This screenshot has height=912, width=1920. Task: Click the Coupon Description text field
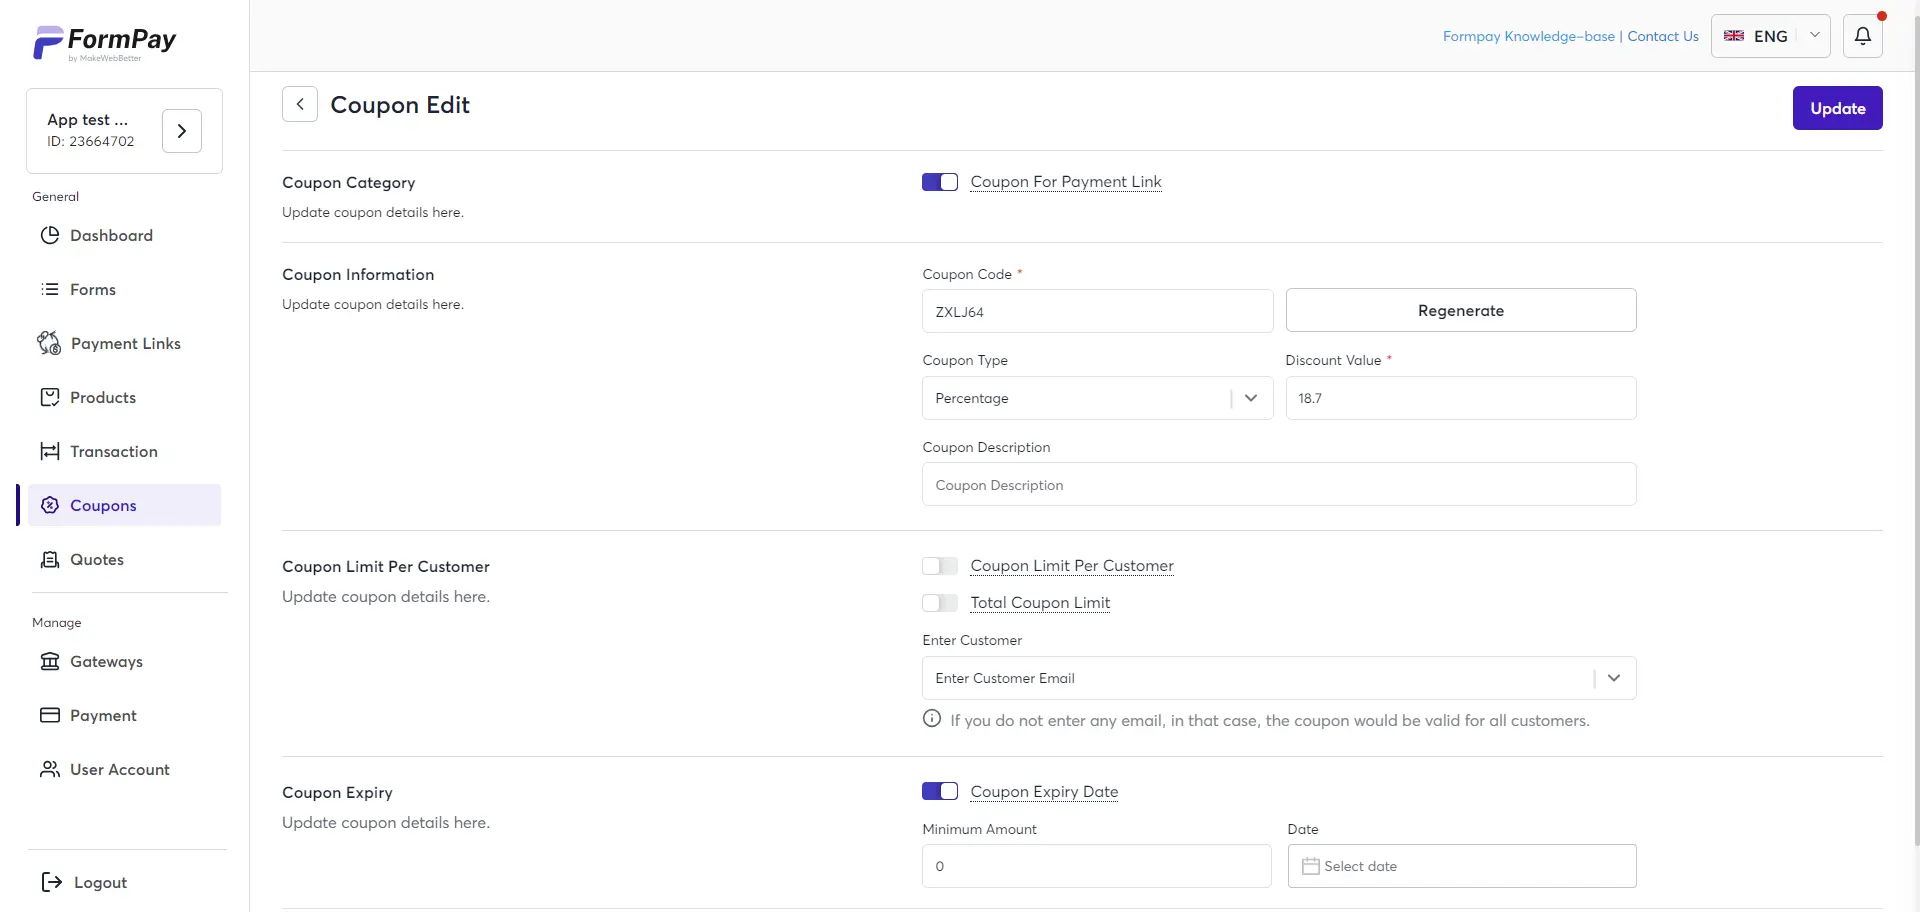[x=1278, y=485]
